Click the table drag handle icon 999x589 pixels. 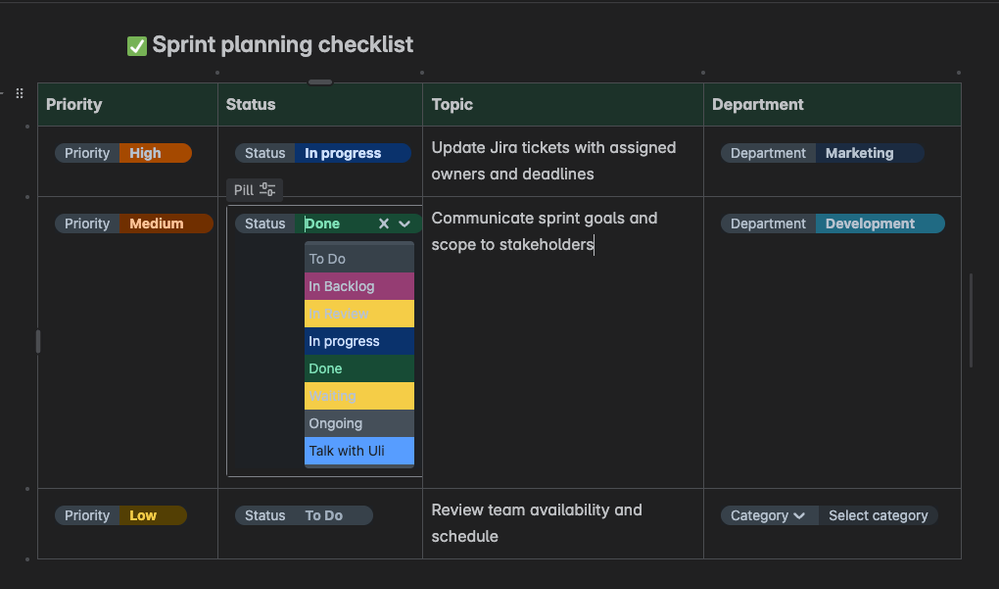tap(19, 93)
